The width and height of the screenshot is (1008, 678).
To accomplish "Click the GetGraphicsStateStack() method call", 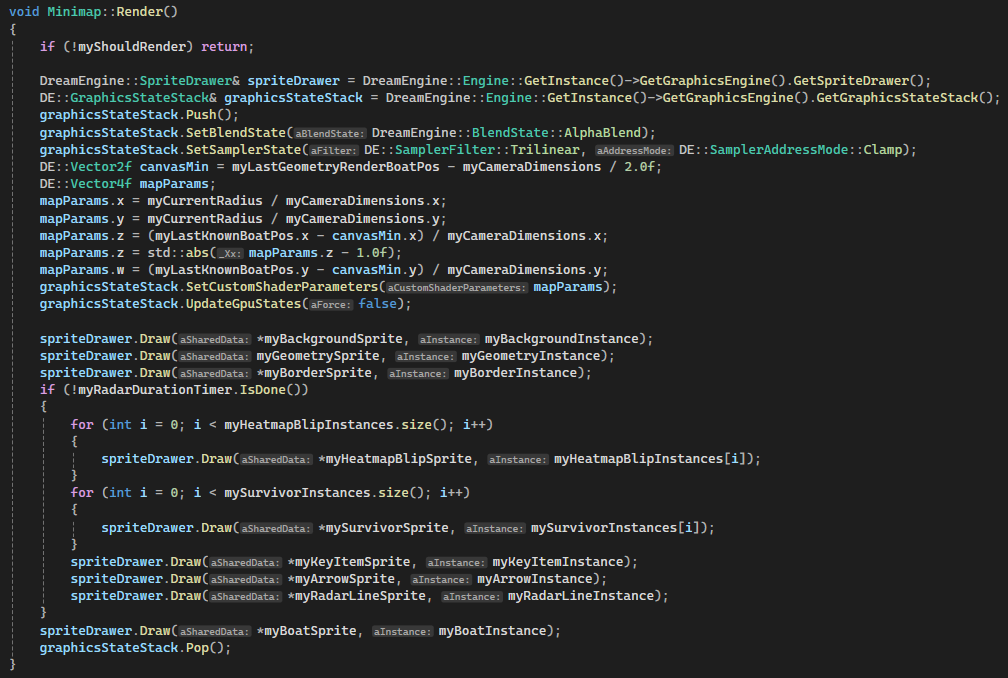I will [904, 98].
